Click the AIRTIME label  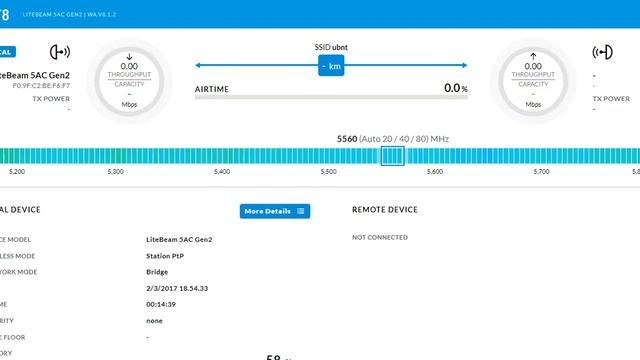click(x=211, y=89)
